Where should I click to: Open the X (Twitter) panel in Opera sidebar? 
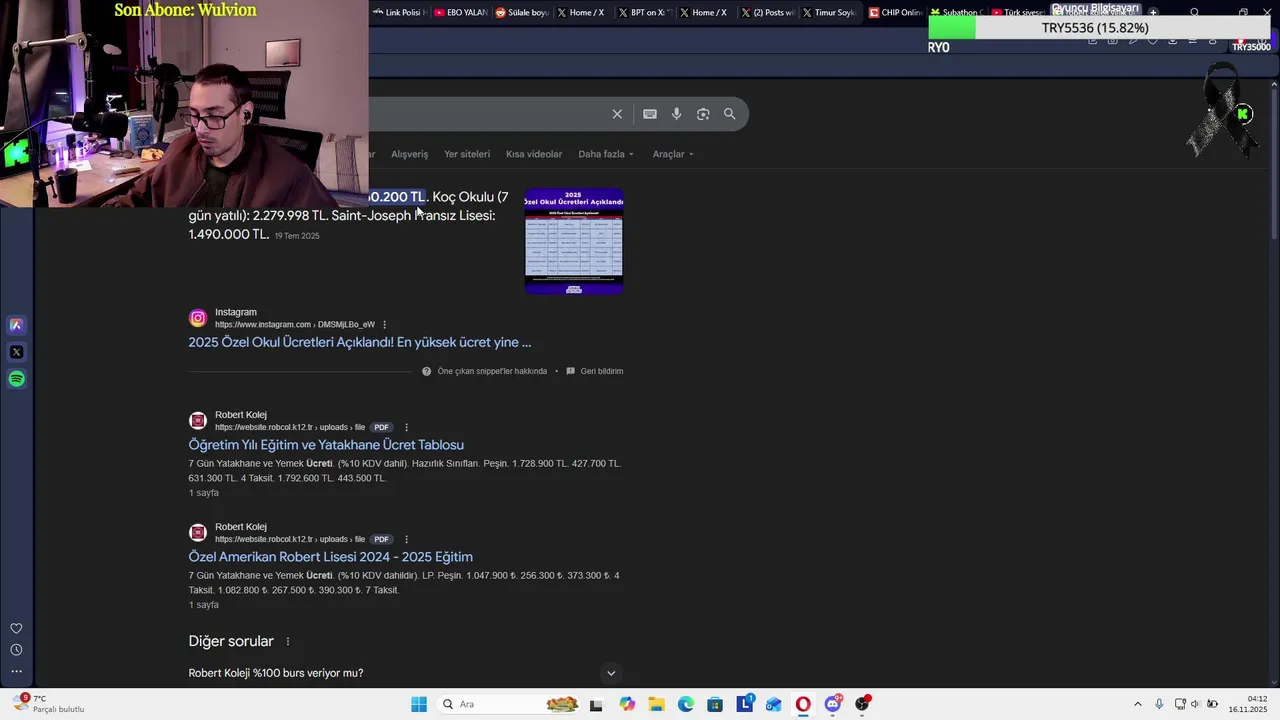tap(16, 352)
